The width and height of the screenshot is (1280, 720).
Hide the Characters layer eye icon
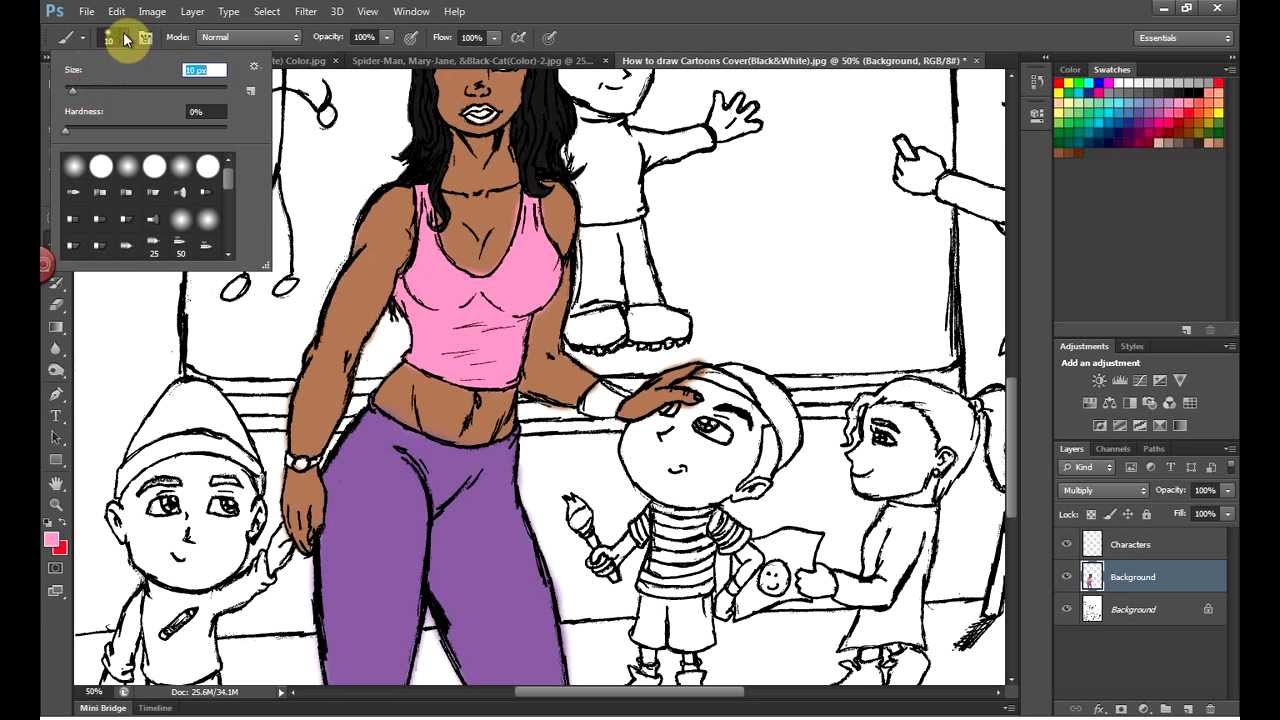[x=1066, y=545]
